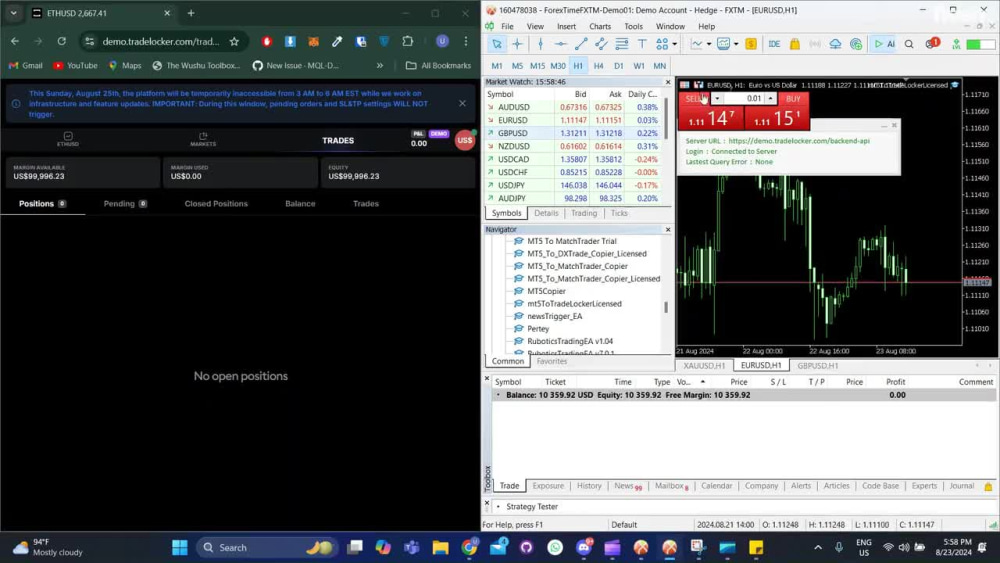Select USDJPY row in Market Watch
The height and width of the screenshot is (563, 1000).
coord(573,186)
